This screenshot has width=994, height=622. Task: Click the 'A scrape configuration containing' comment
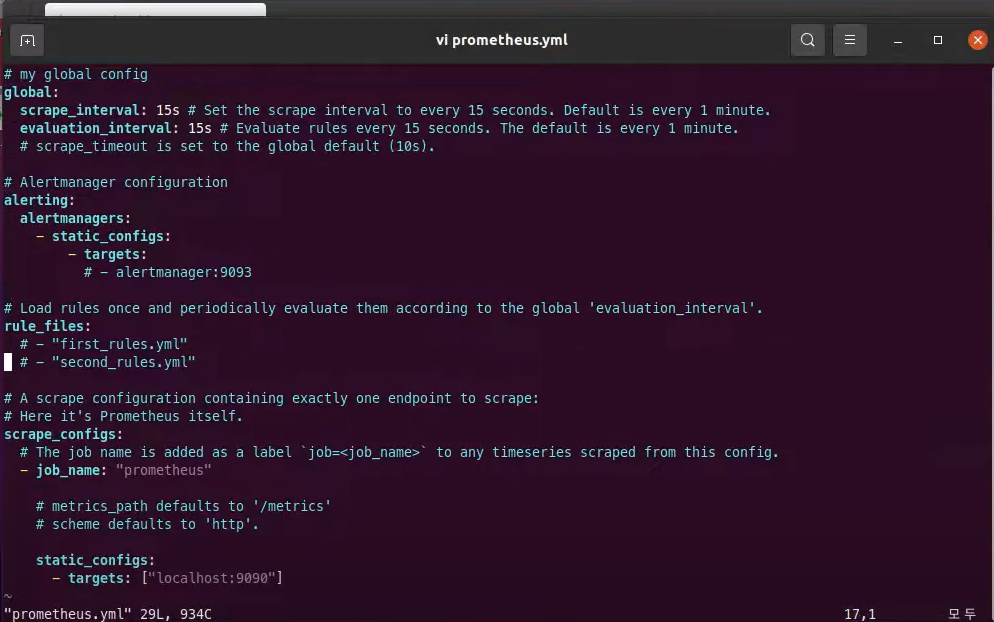[x=271, y=398]
